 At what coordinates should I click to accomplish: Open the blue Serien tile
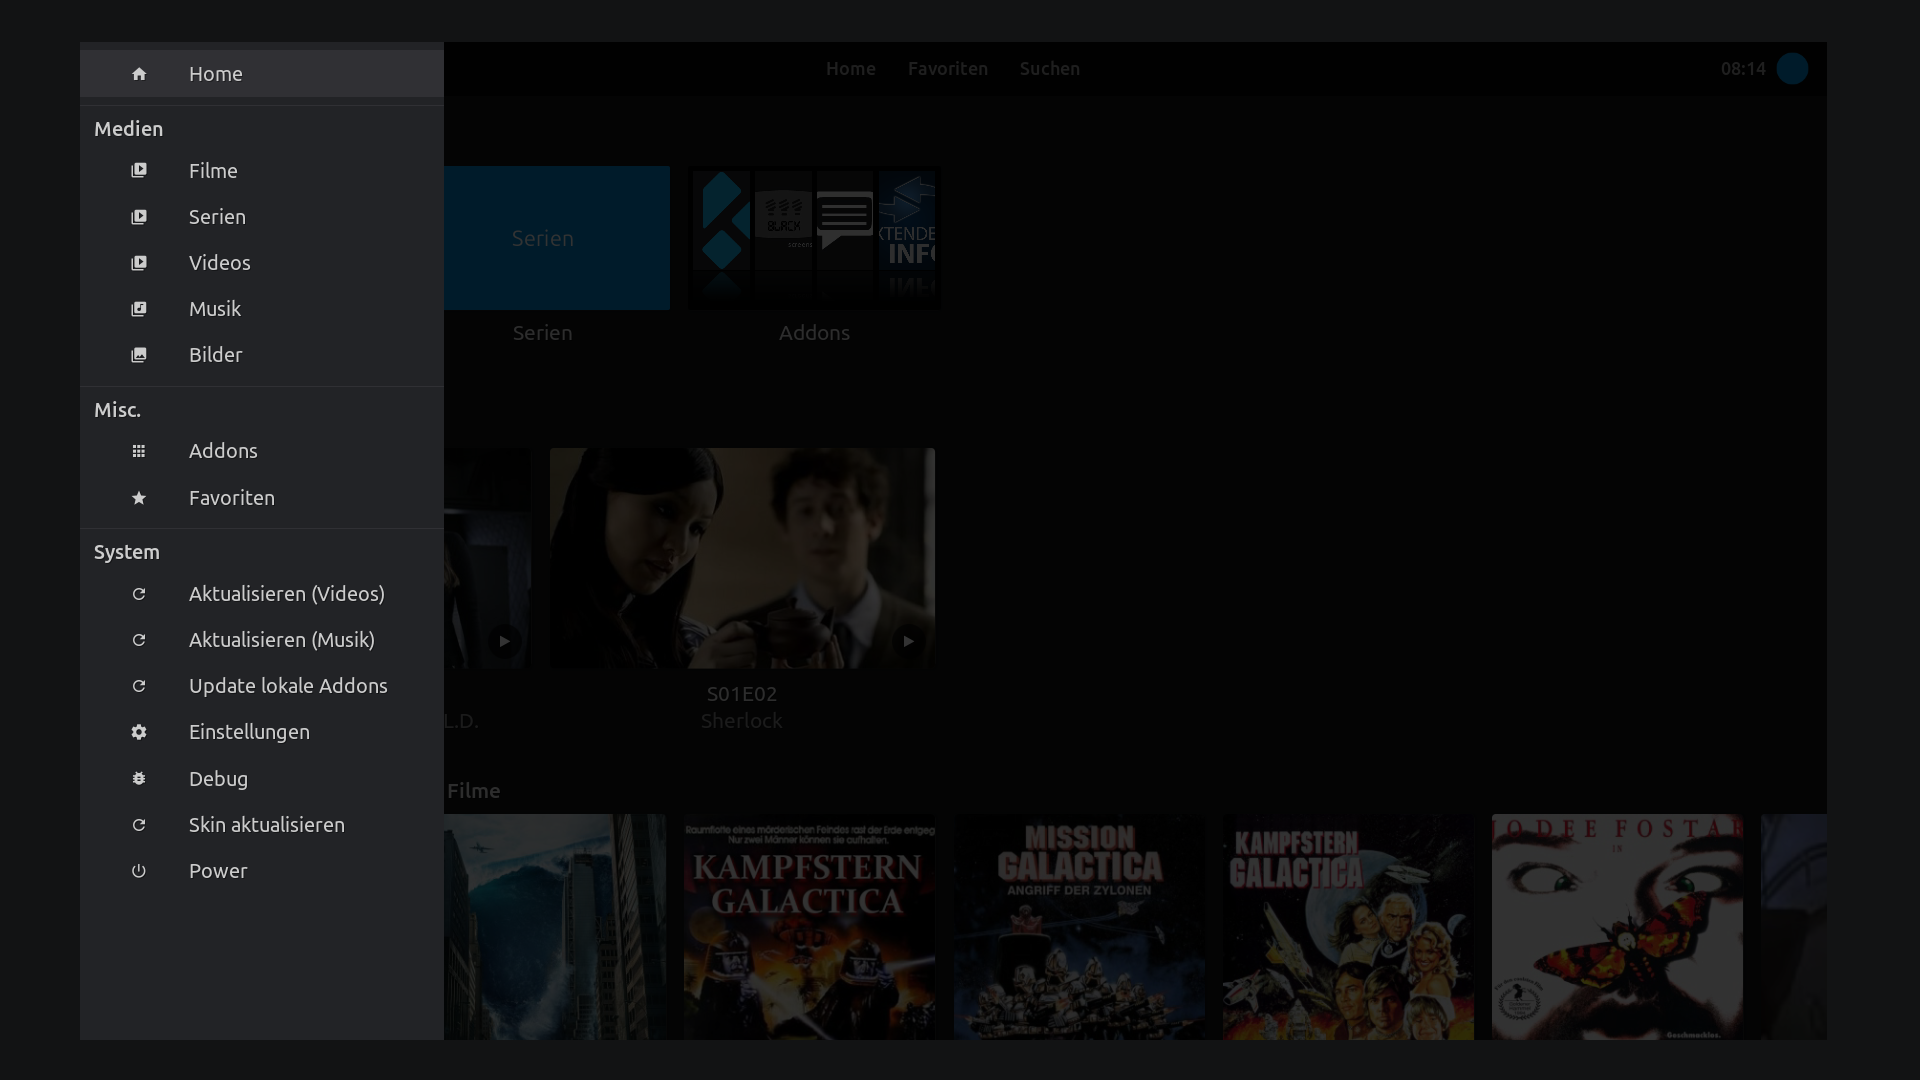[557, 238]
